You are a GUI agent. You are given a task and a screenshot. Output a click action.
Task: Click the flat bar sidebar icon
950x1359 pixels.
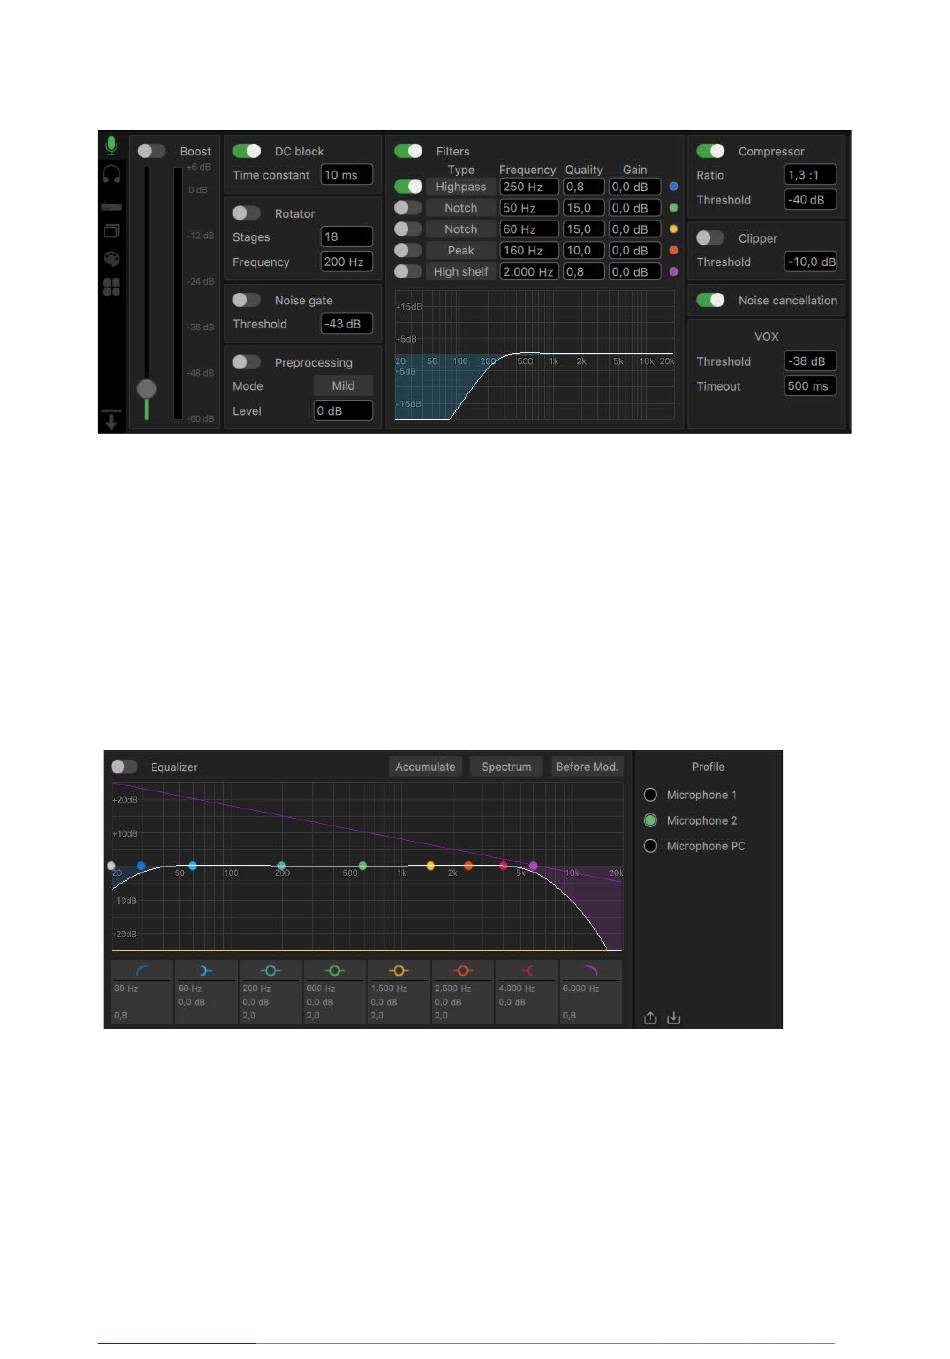pyautogui.click(x=111, y=206)
